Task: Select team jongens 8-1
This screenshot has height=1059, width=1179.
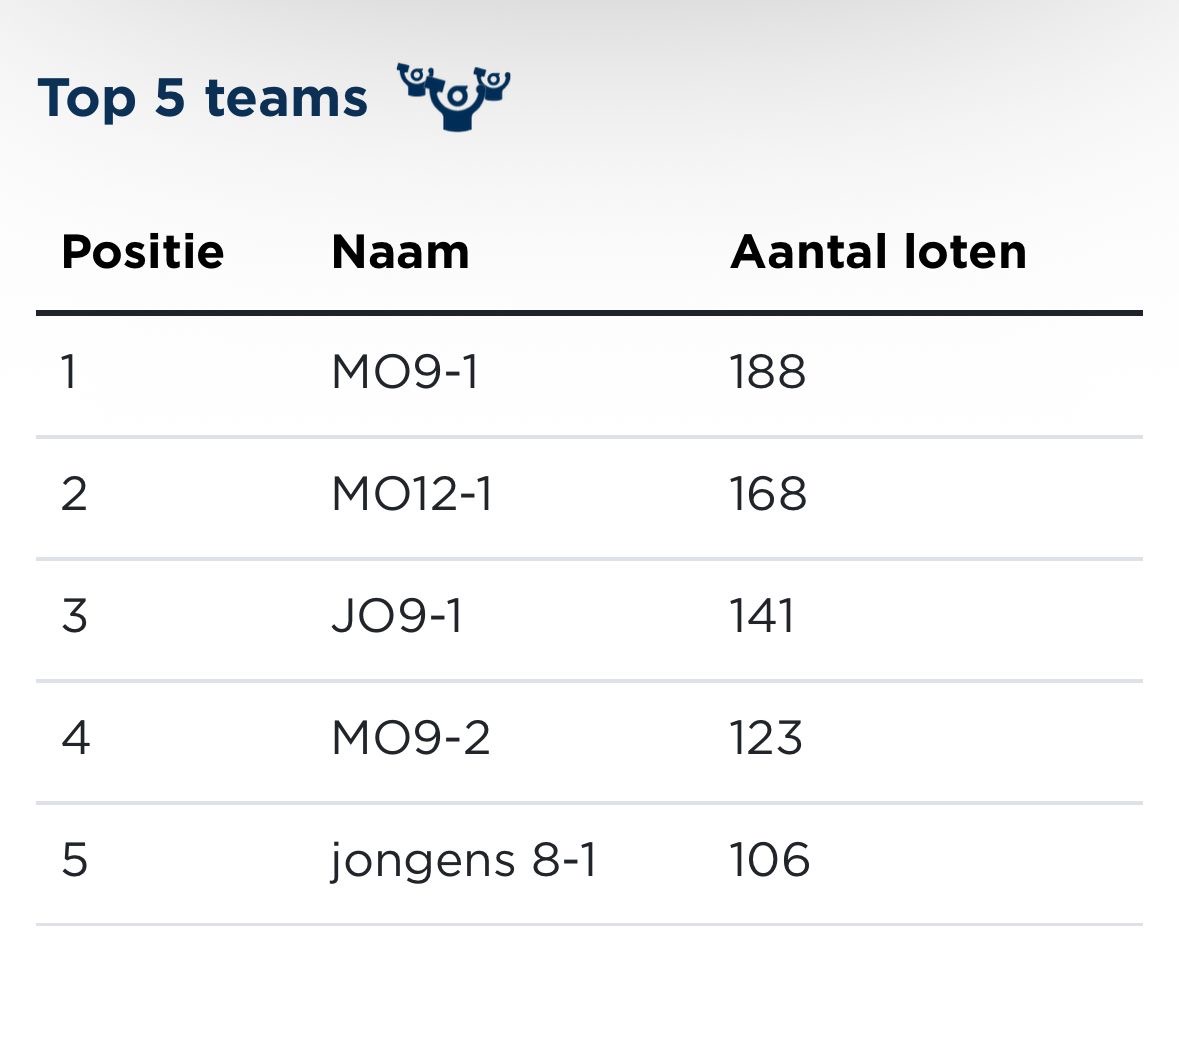Action: point(464,861)
